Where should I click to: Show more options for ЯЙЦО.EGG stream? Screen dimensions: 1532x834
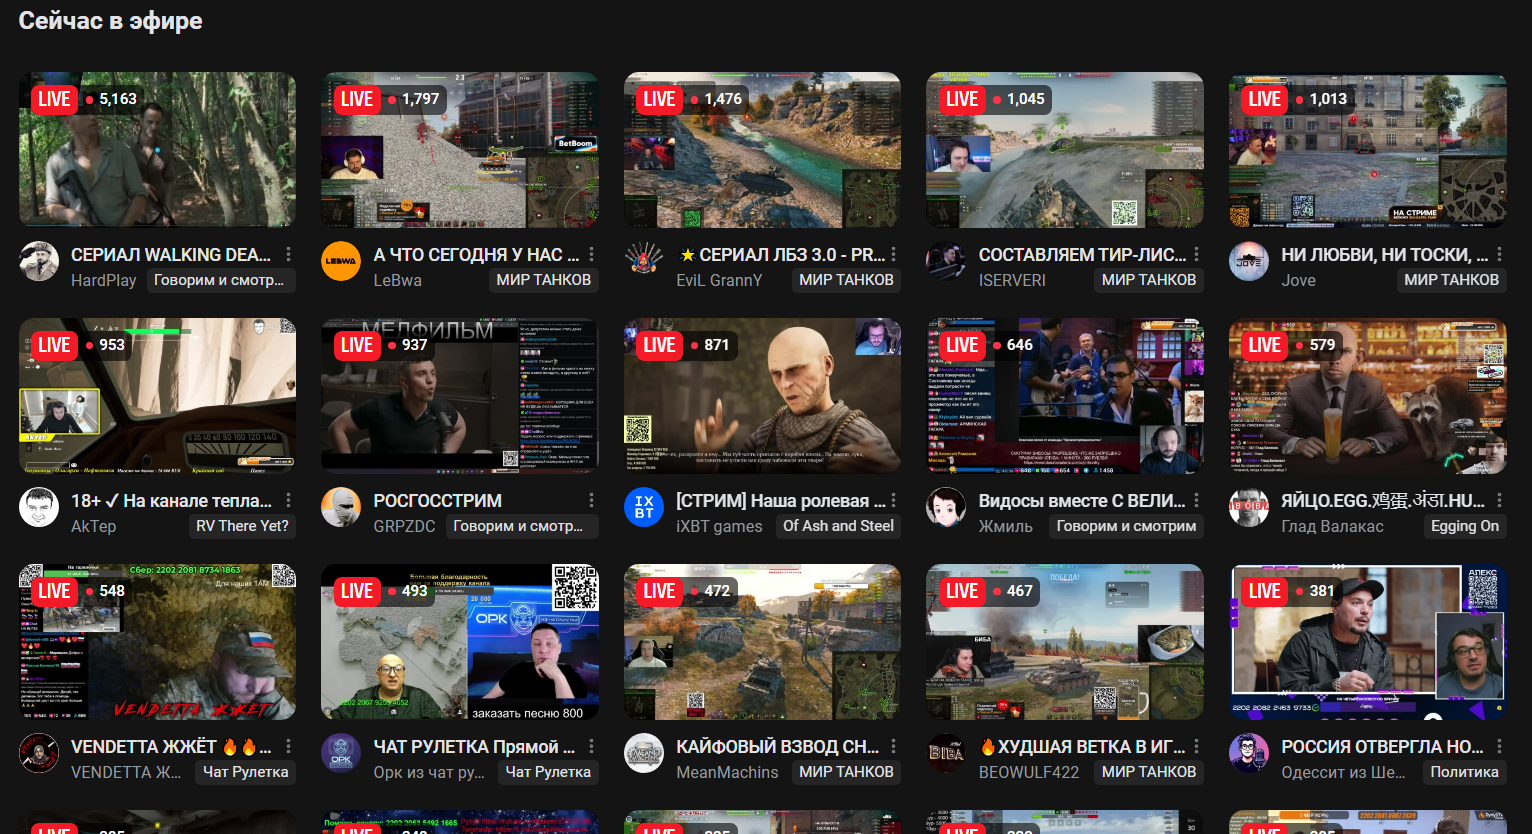1499,500
